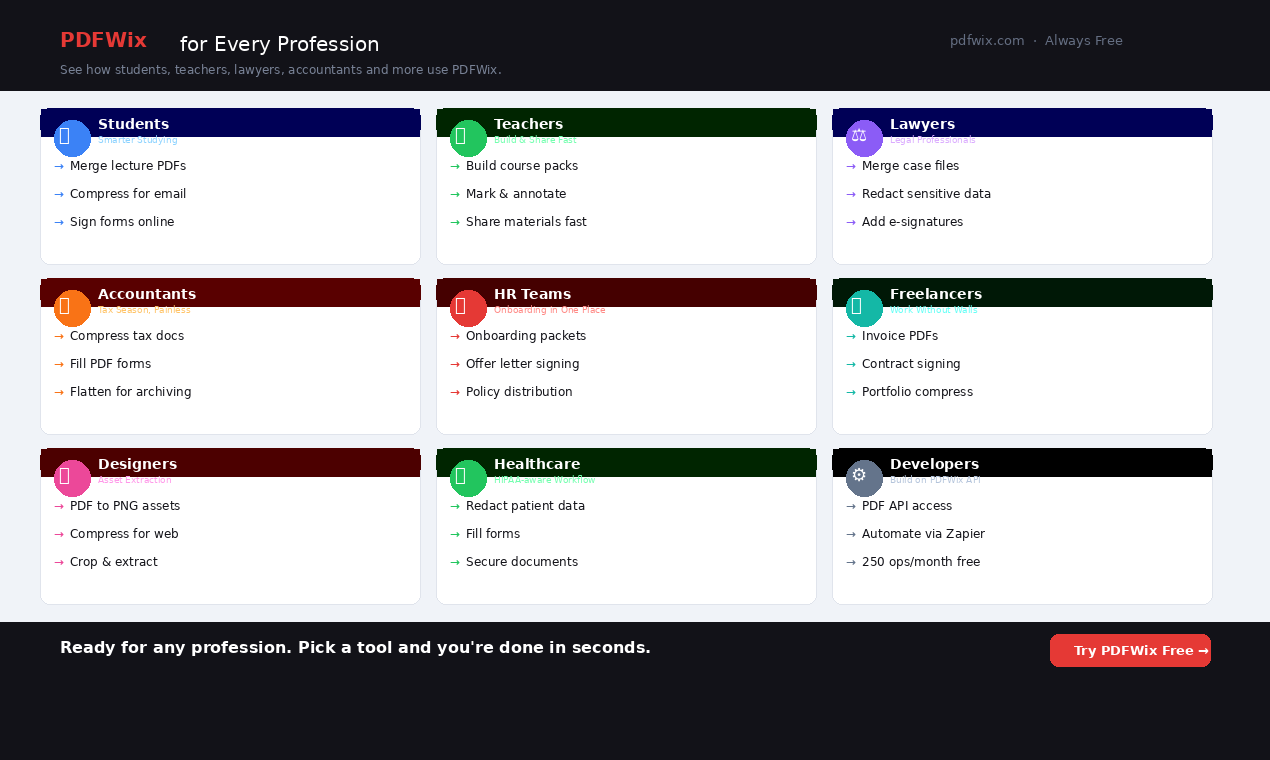The image size is (1270, 760).
Task: Click 'PDF to PNG assets' item
Action: 125,506
